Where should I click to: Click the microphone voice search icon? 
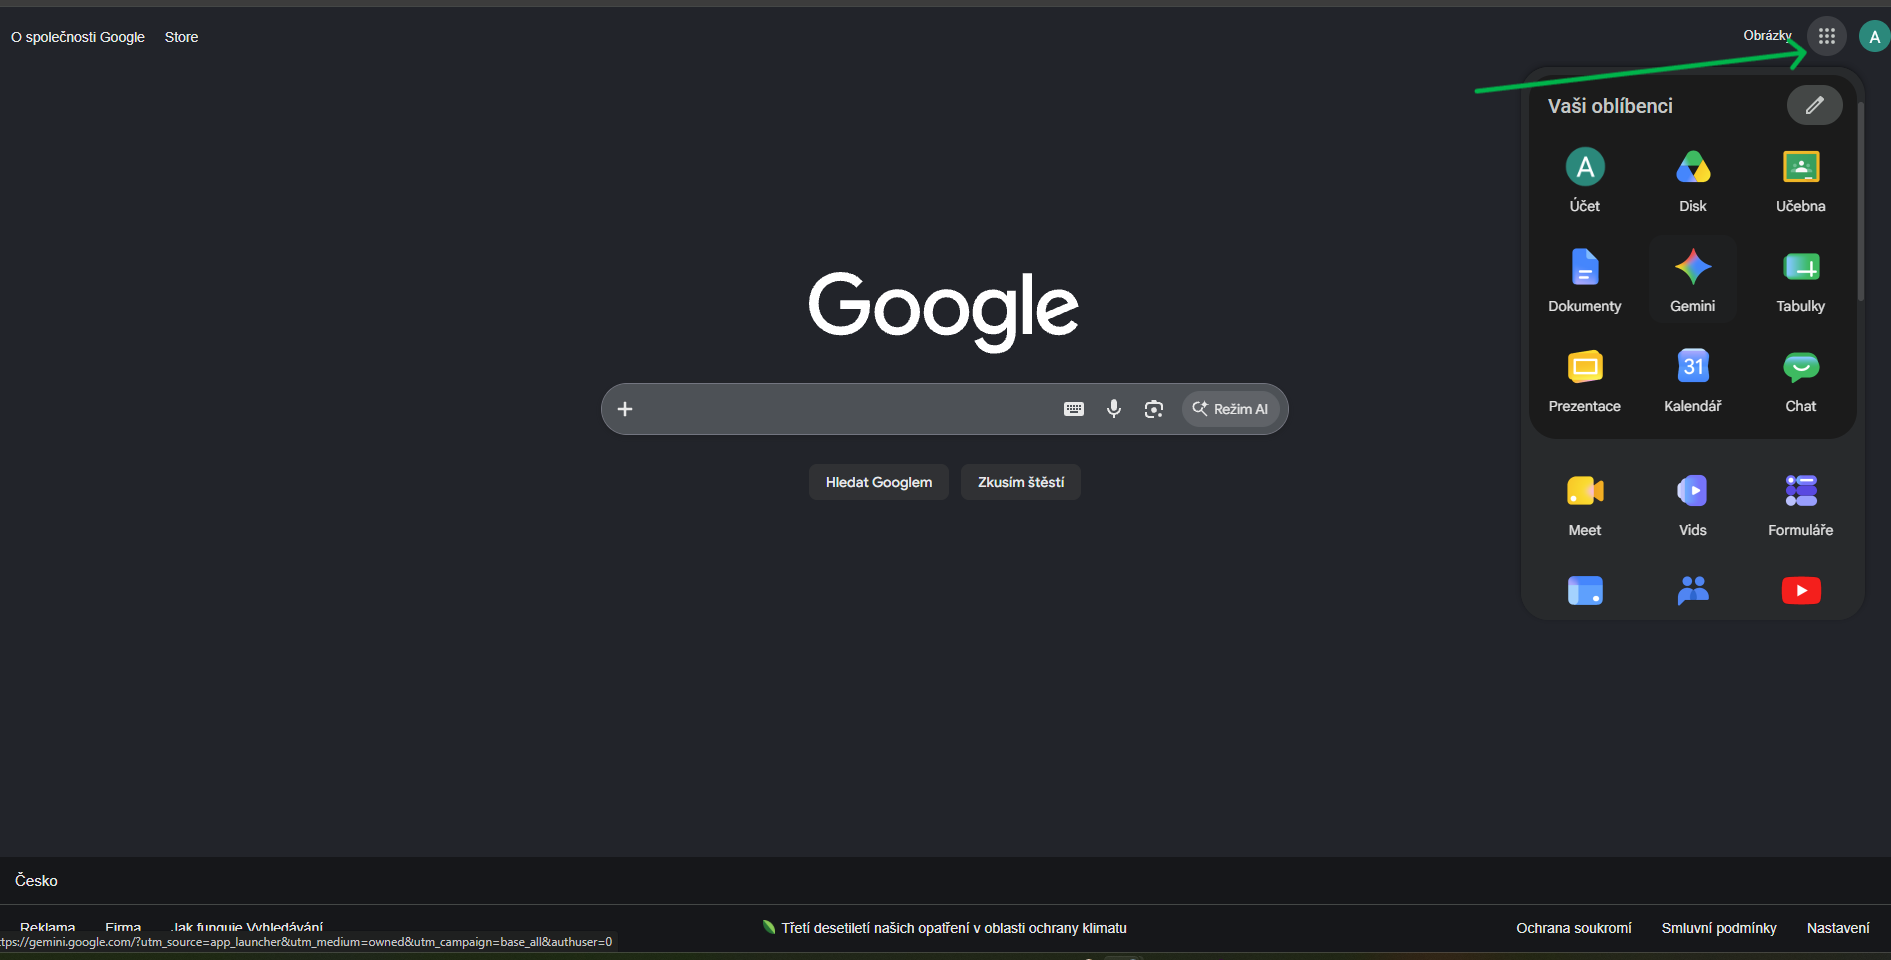click(x=1113, y=409)
